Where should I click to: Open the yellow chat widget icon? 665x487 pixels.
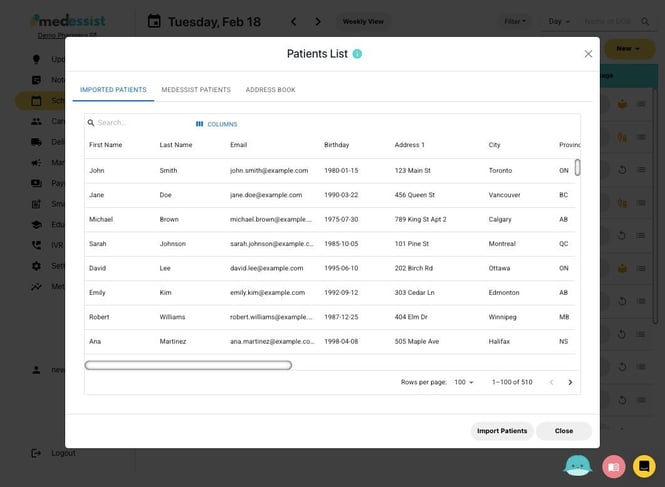[x=644, y=466]
